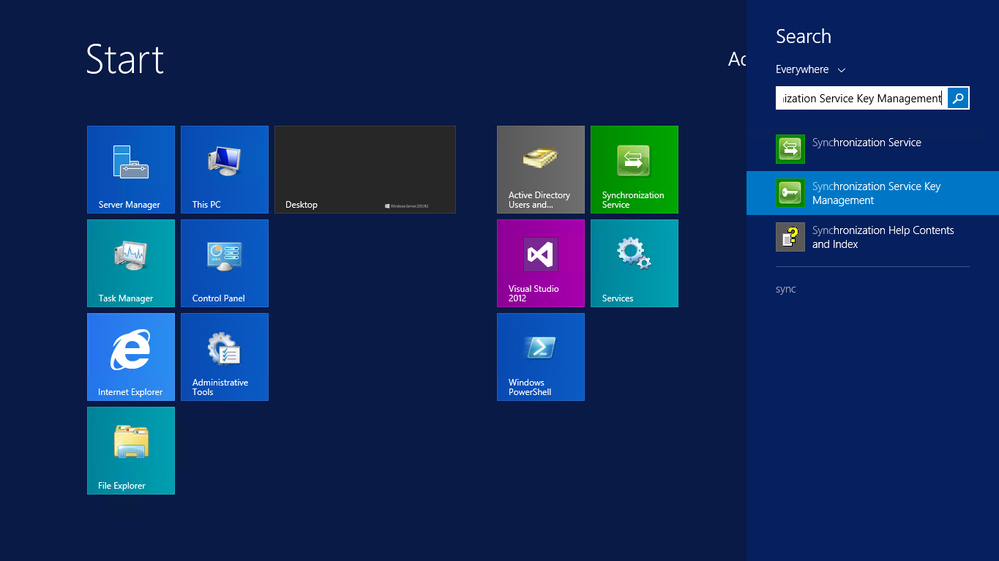Open the Desktop tile

tap(365, 169)
